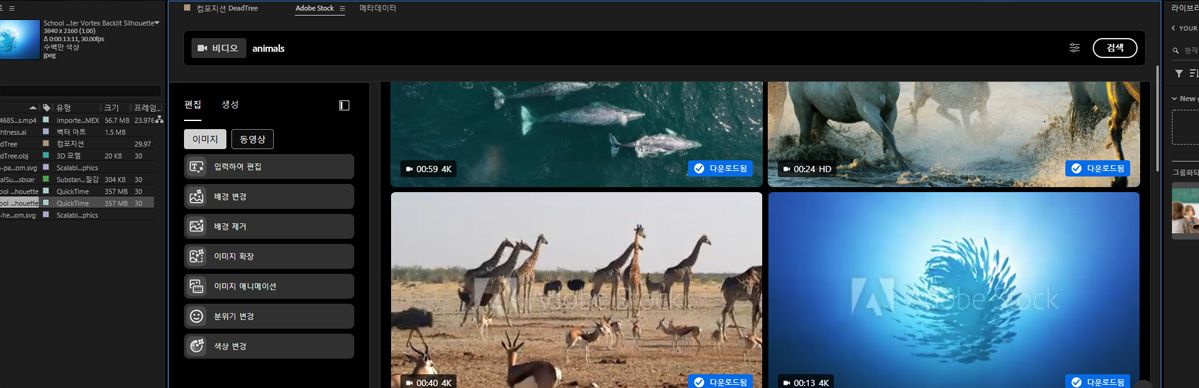
Task: Click the 배경 변경 icon
Action: pos(197,197)
